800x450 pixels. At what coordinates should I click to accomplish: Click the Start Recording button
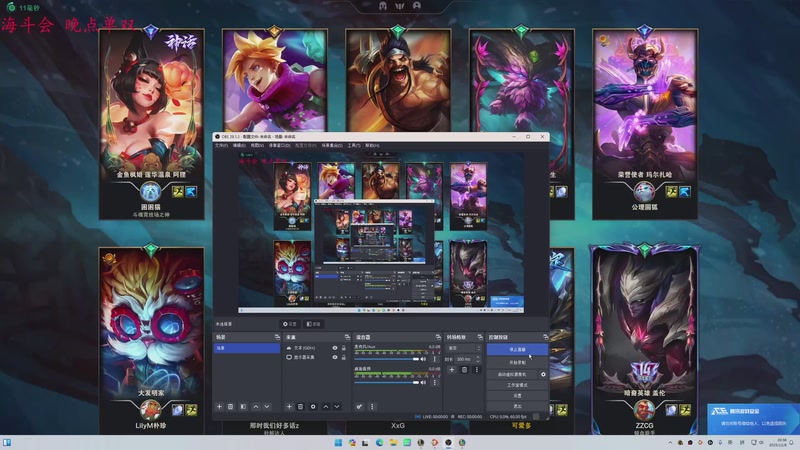517,362
